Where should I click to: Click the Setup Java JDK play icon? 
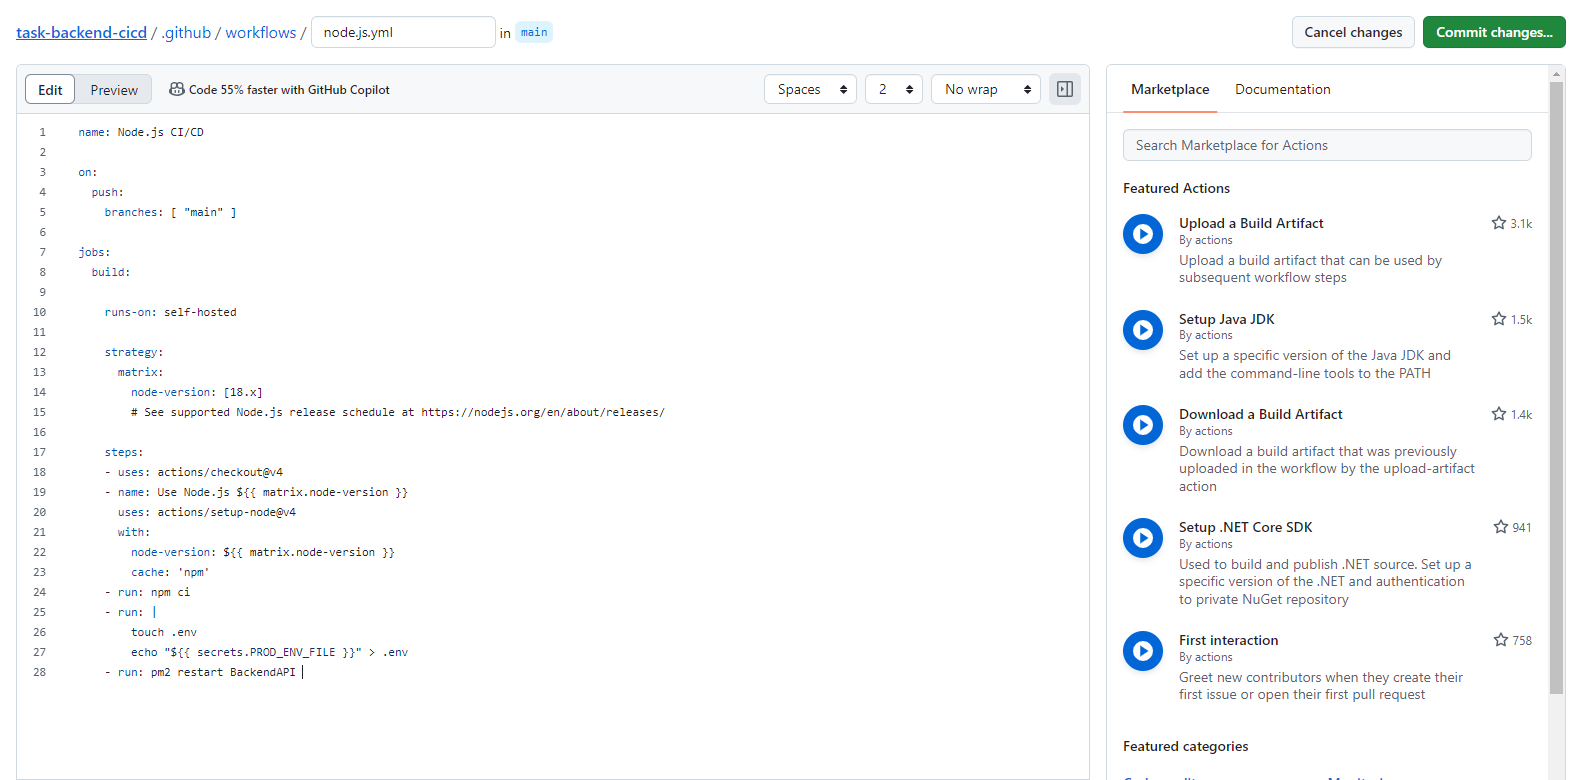click(x=1143, y=330)
